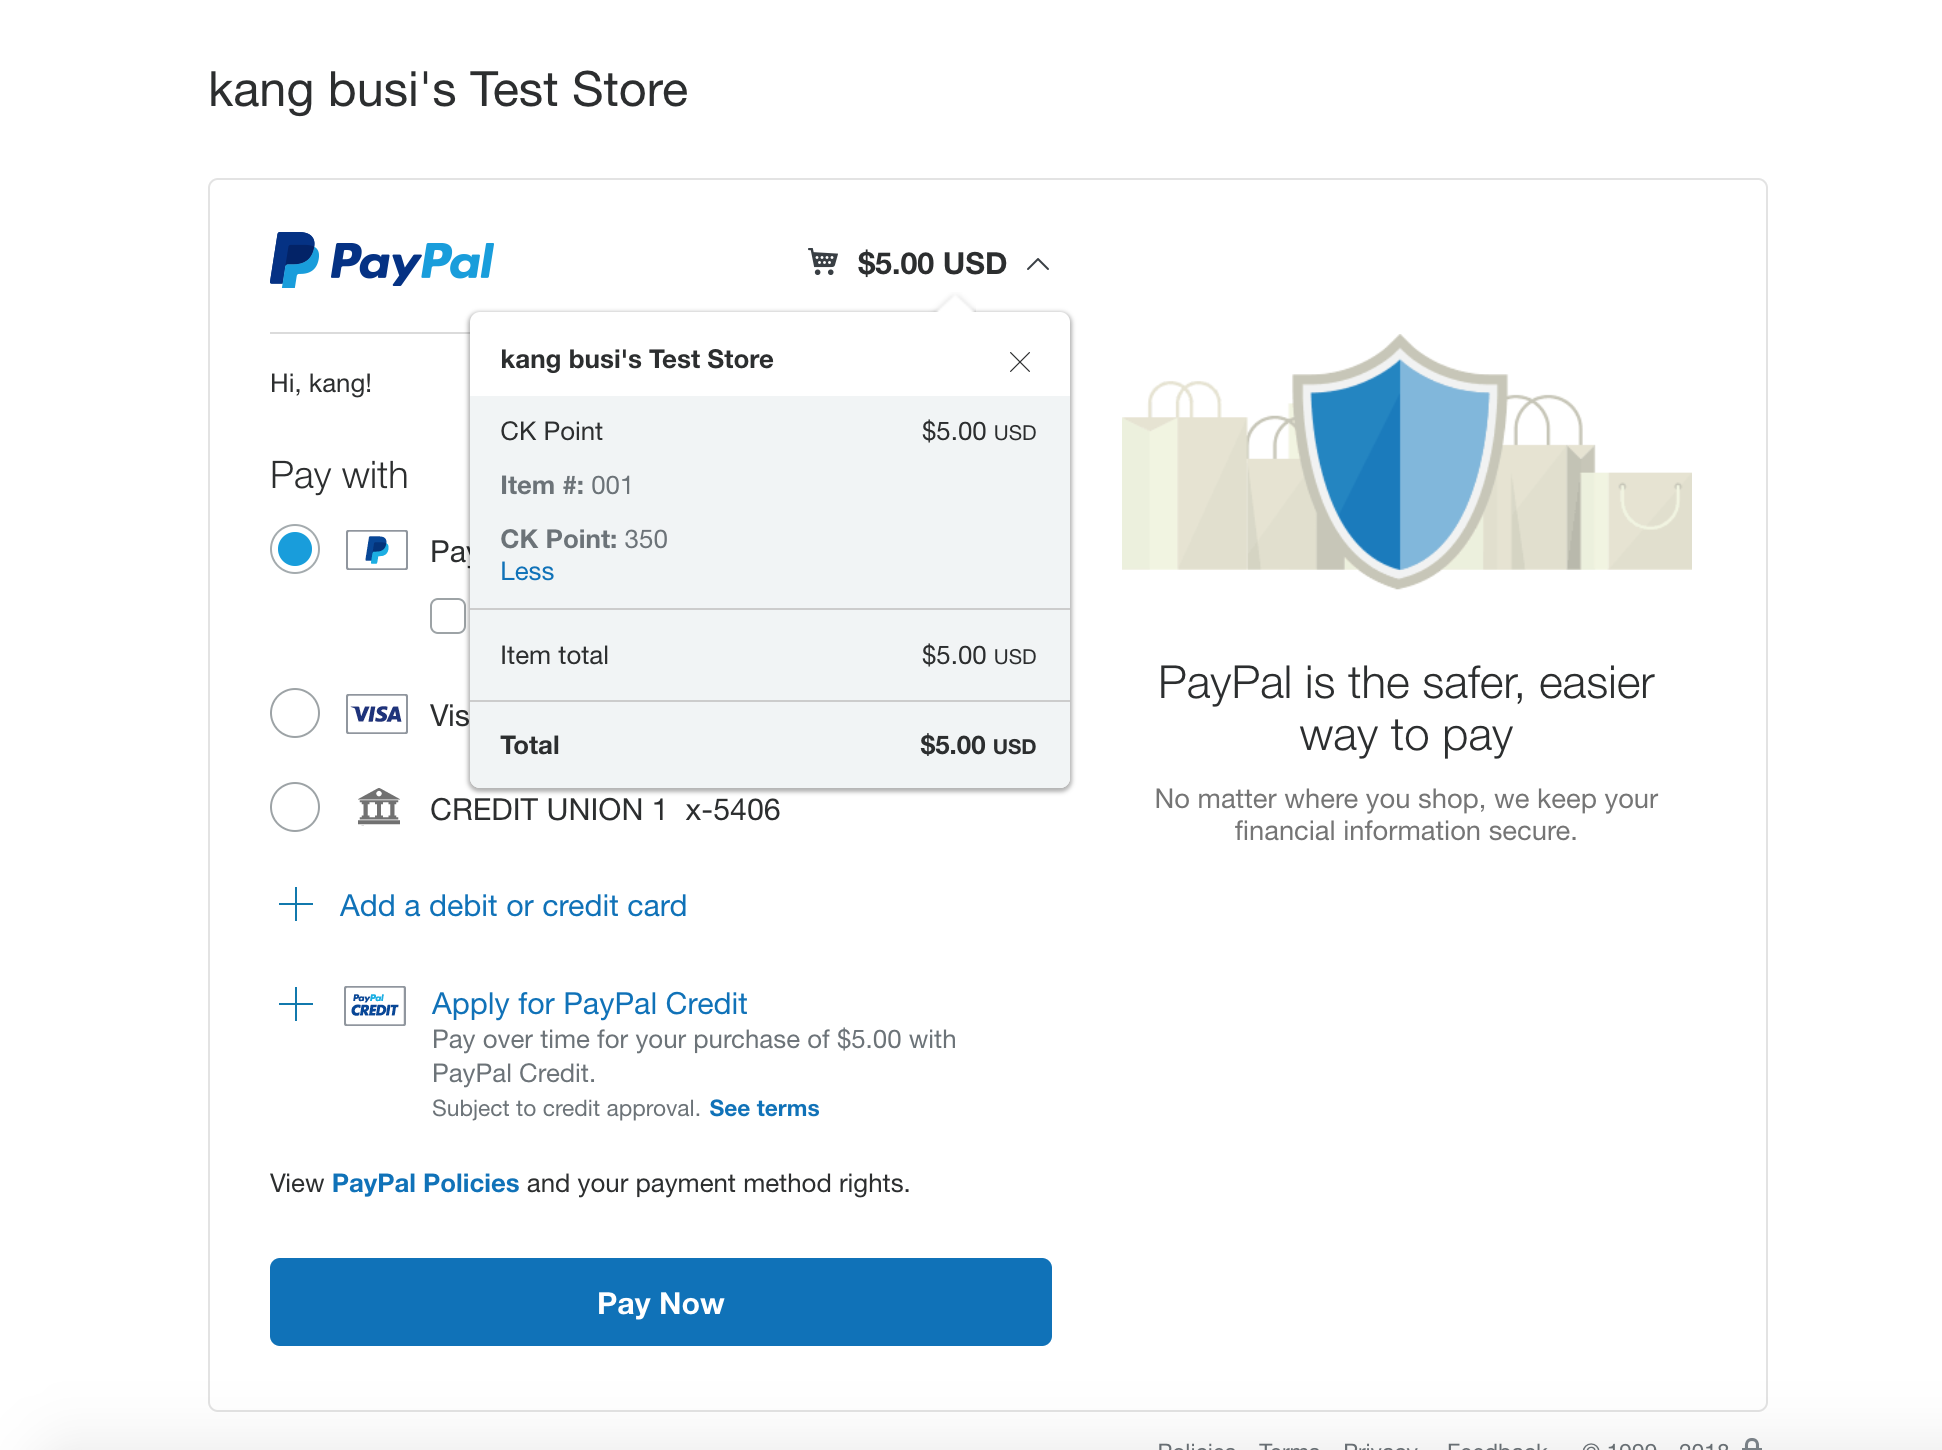This screenshot has height=1450, width=1942.
Task: Click the Visa card logo
Action: (x=377, y=714)
